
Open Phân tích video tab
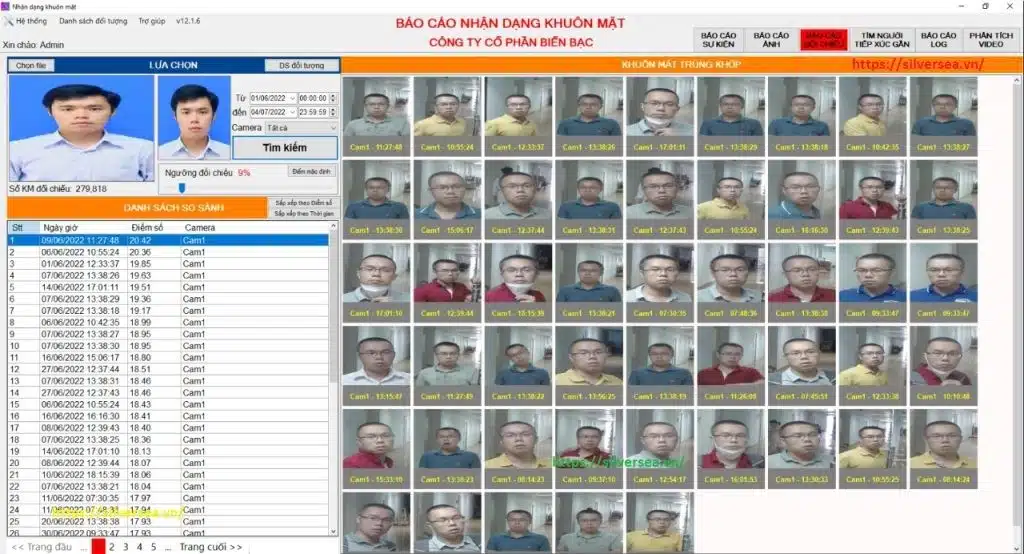point(990,40)
